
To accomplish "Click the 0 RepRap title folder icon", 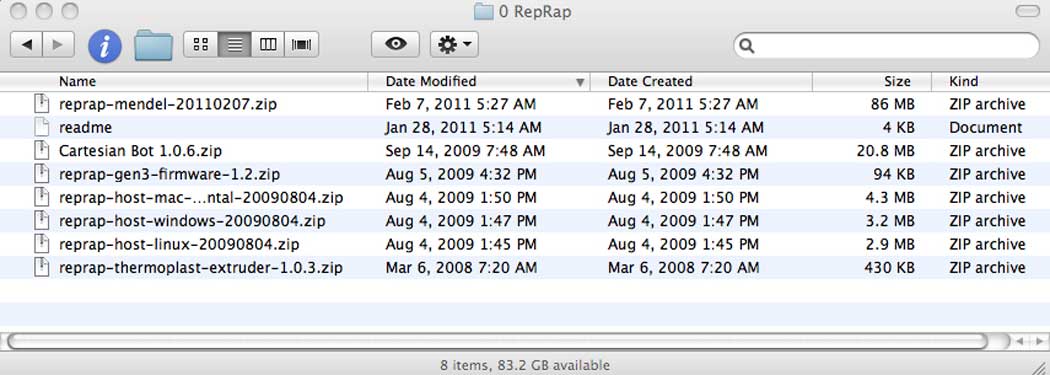I will pyautogui.click(x=483, y=11).
